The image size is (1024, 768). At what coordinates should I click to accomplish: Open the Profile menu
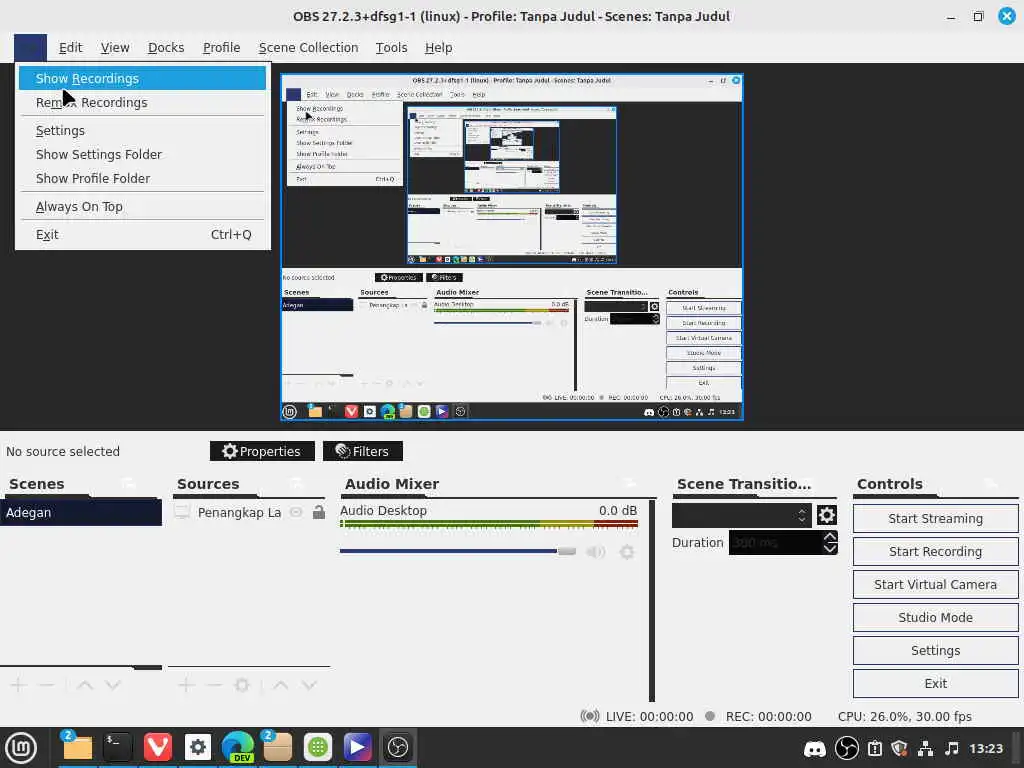click(x=221, y=48)
